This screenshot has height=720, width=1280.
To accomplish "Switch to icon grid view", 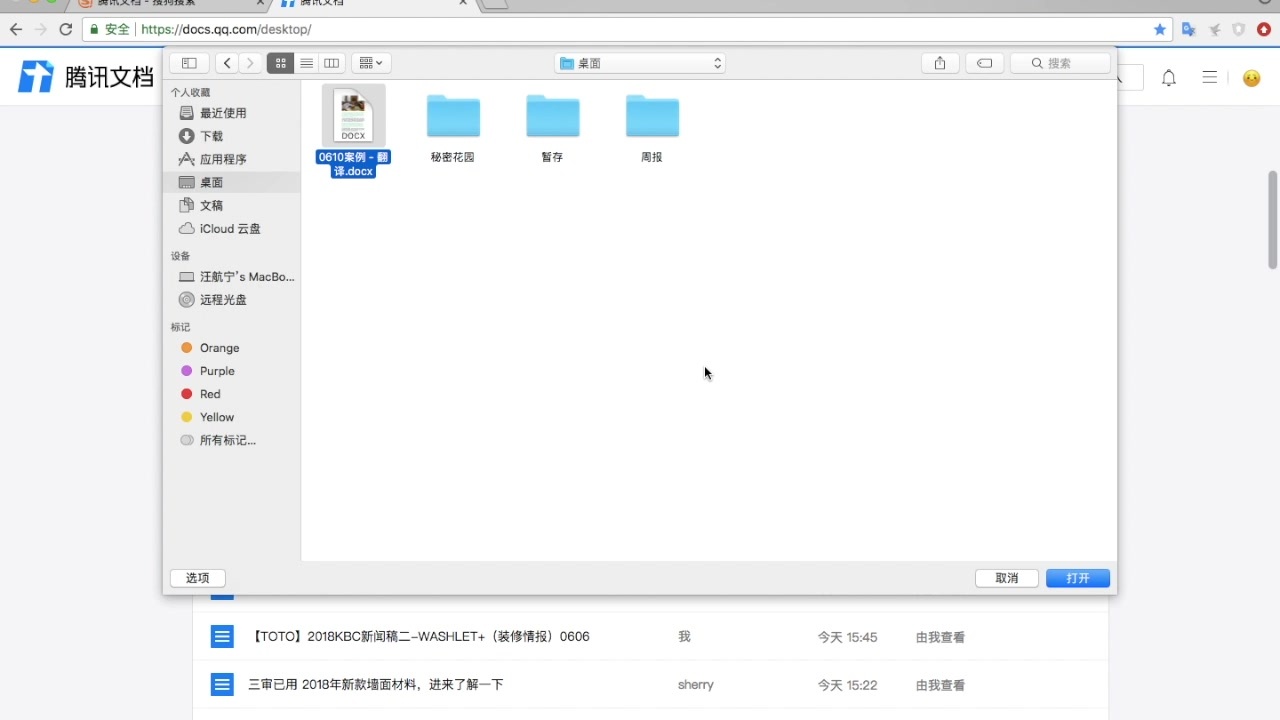I will [x=280, y=63].
